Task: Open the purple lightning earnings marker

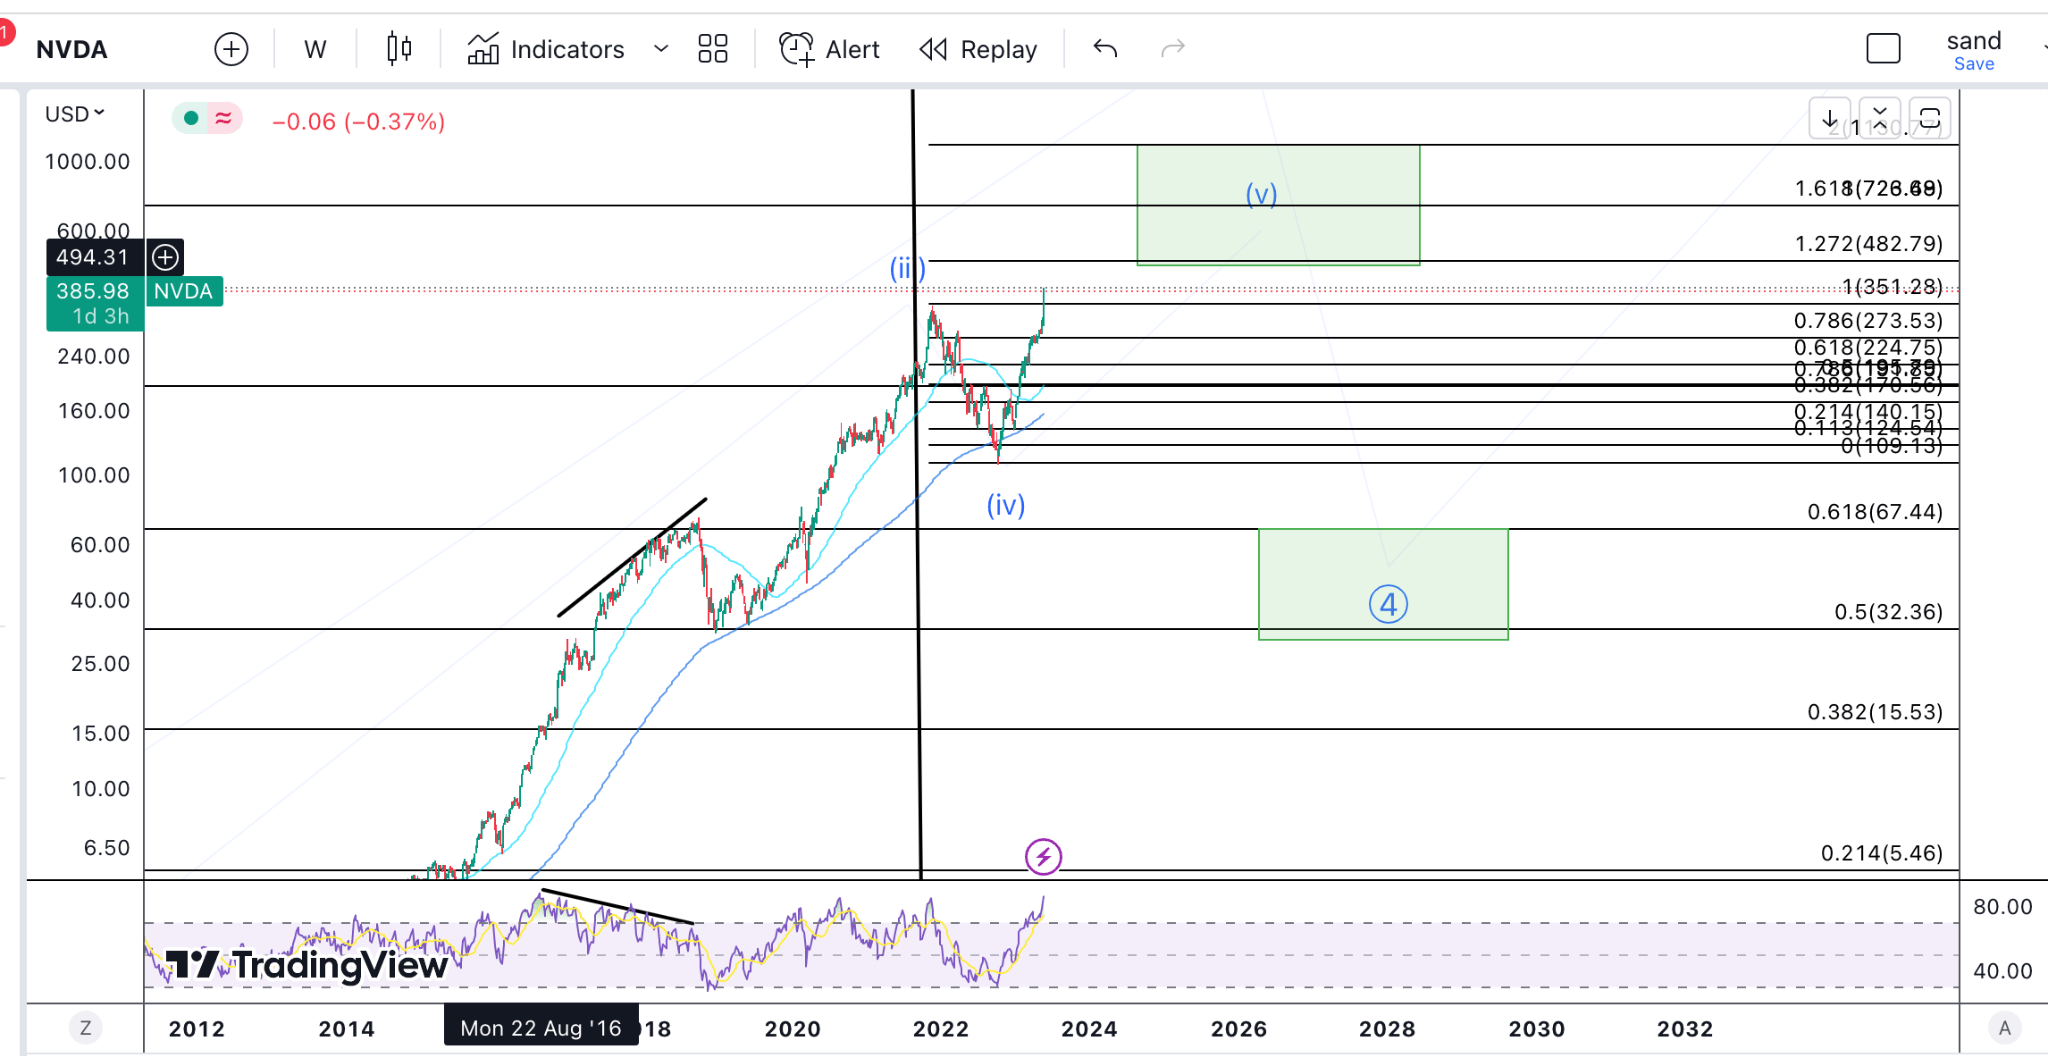Action: click(x=1043, y=856)
